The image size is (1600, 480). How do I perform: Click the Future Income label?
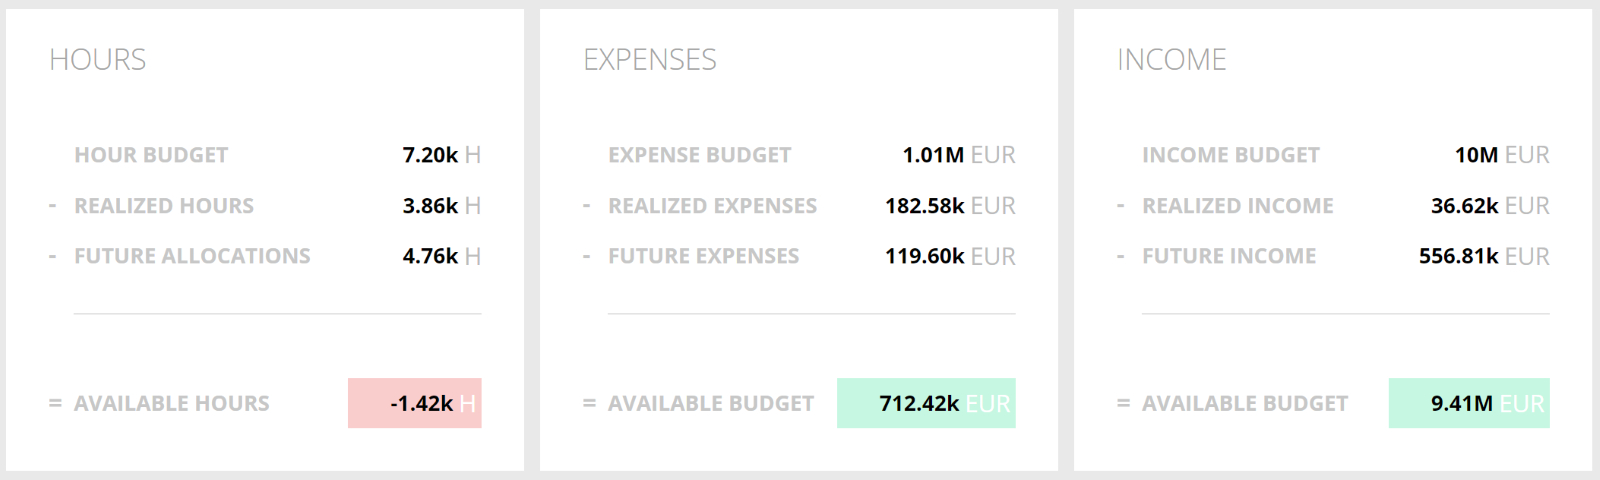1229,256
